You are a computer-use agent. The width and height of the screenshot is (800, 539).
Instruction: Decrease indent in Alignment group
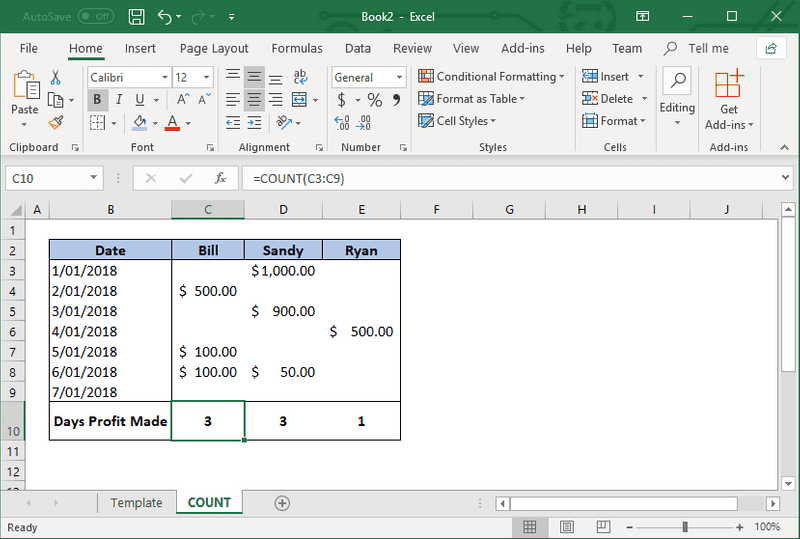tap(233, 122)
